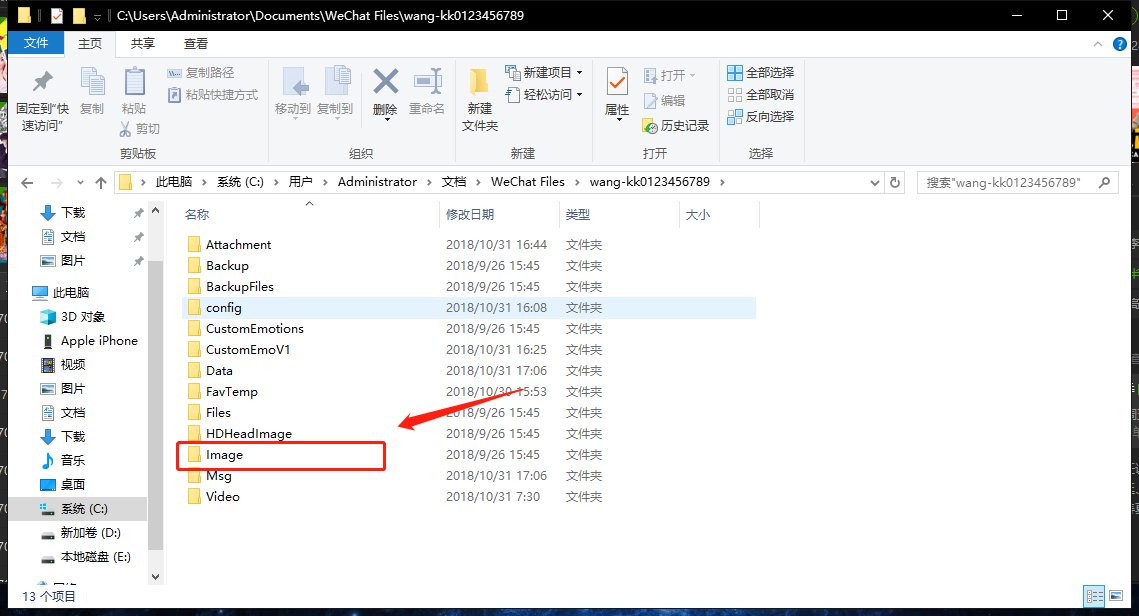Create a new folder via 新建文件夹 icon
The image size is (1139, 616).
[478, 94]
